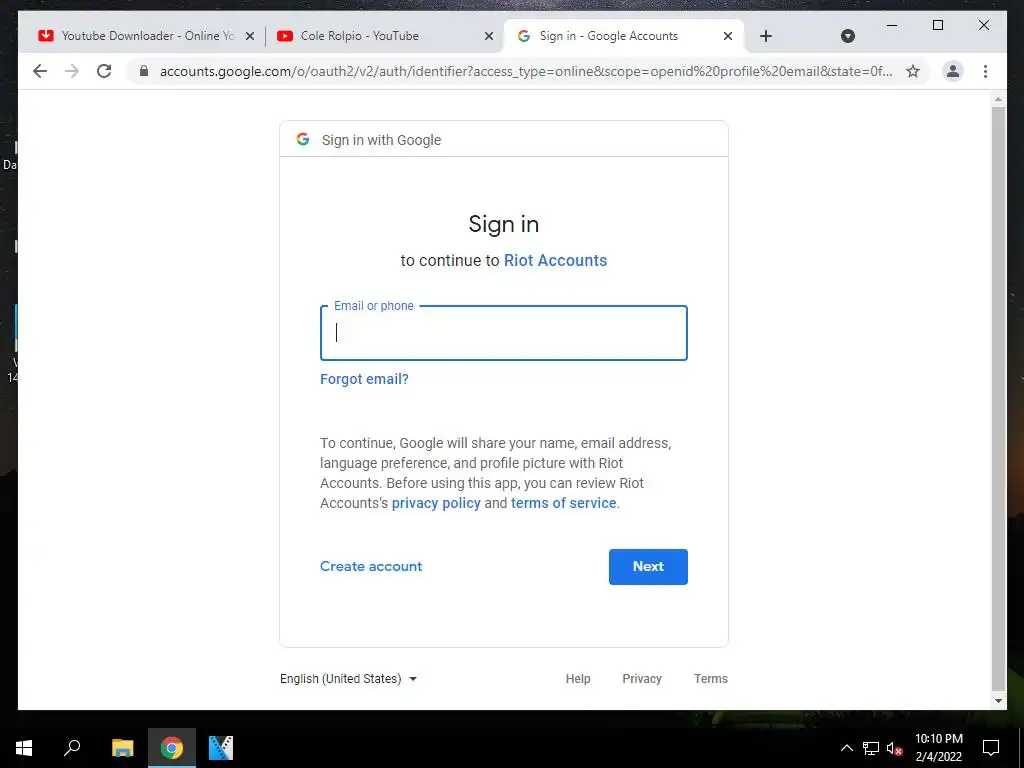The image size is (1024, 768).
Task: Open a new tab with the plus icon
Action: point(766,36)
